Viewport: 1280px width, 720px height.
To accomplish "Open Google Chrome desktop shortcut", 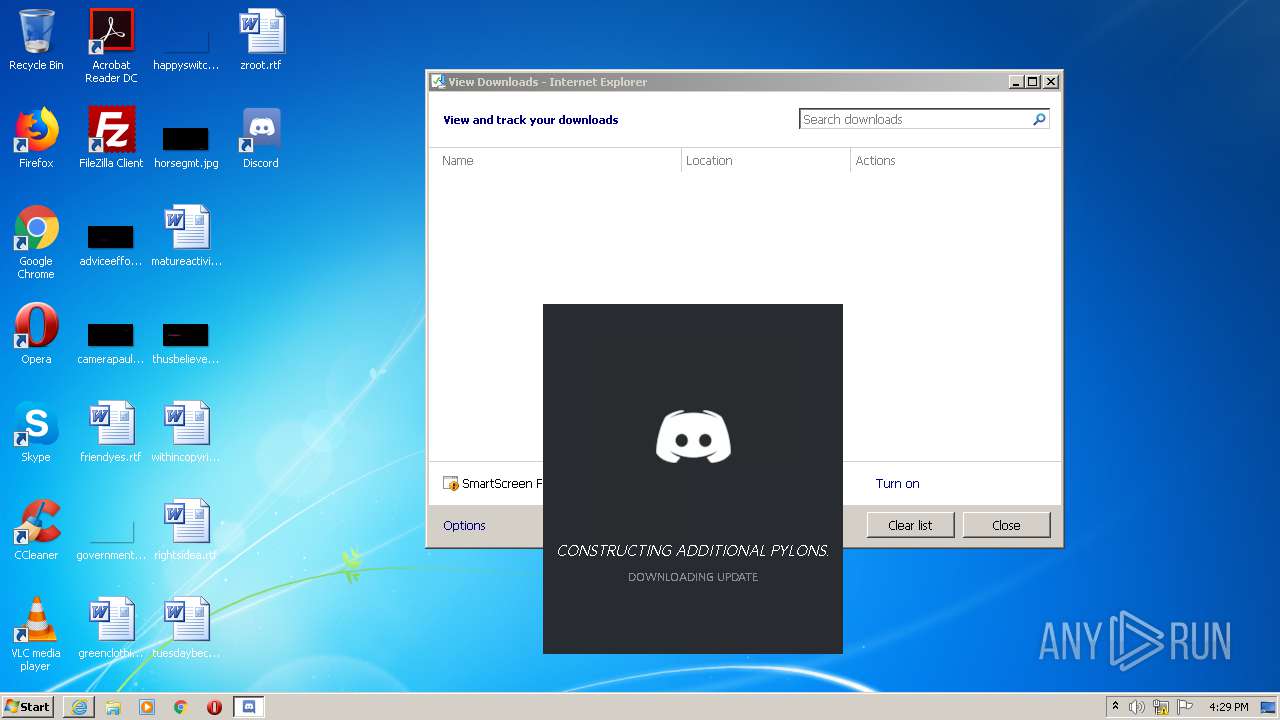I will pyautogui.click(x=36, y=242).
